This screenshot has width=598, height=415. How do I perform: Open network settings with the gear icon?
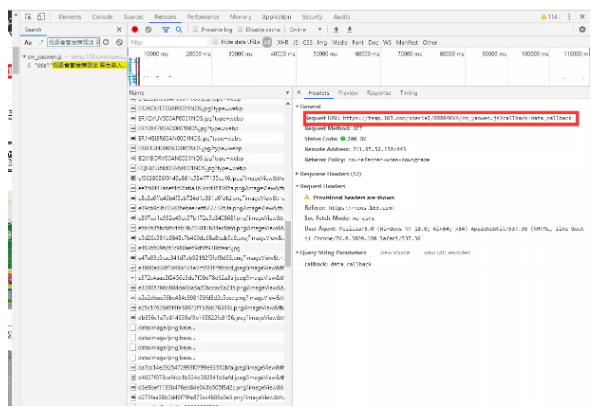(x=582, y=29)
